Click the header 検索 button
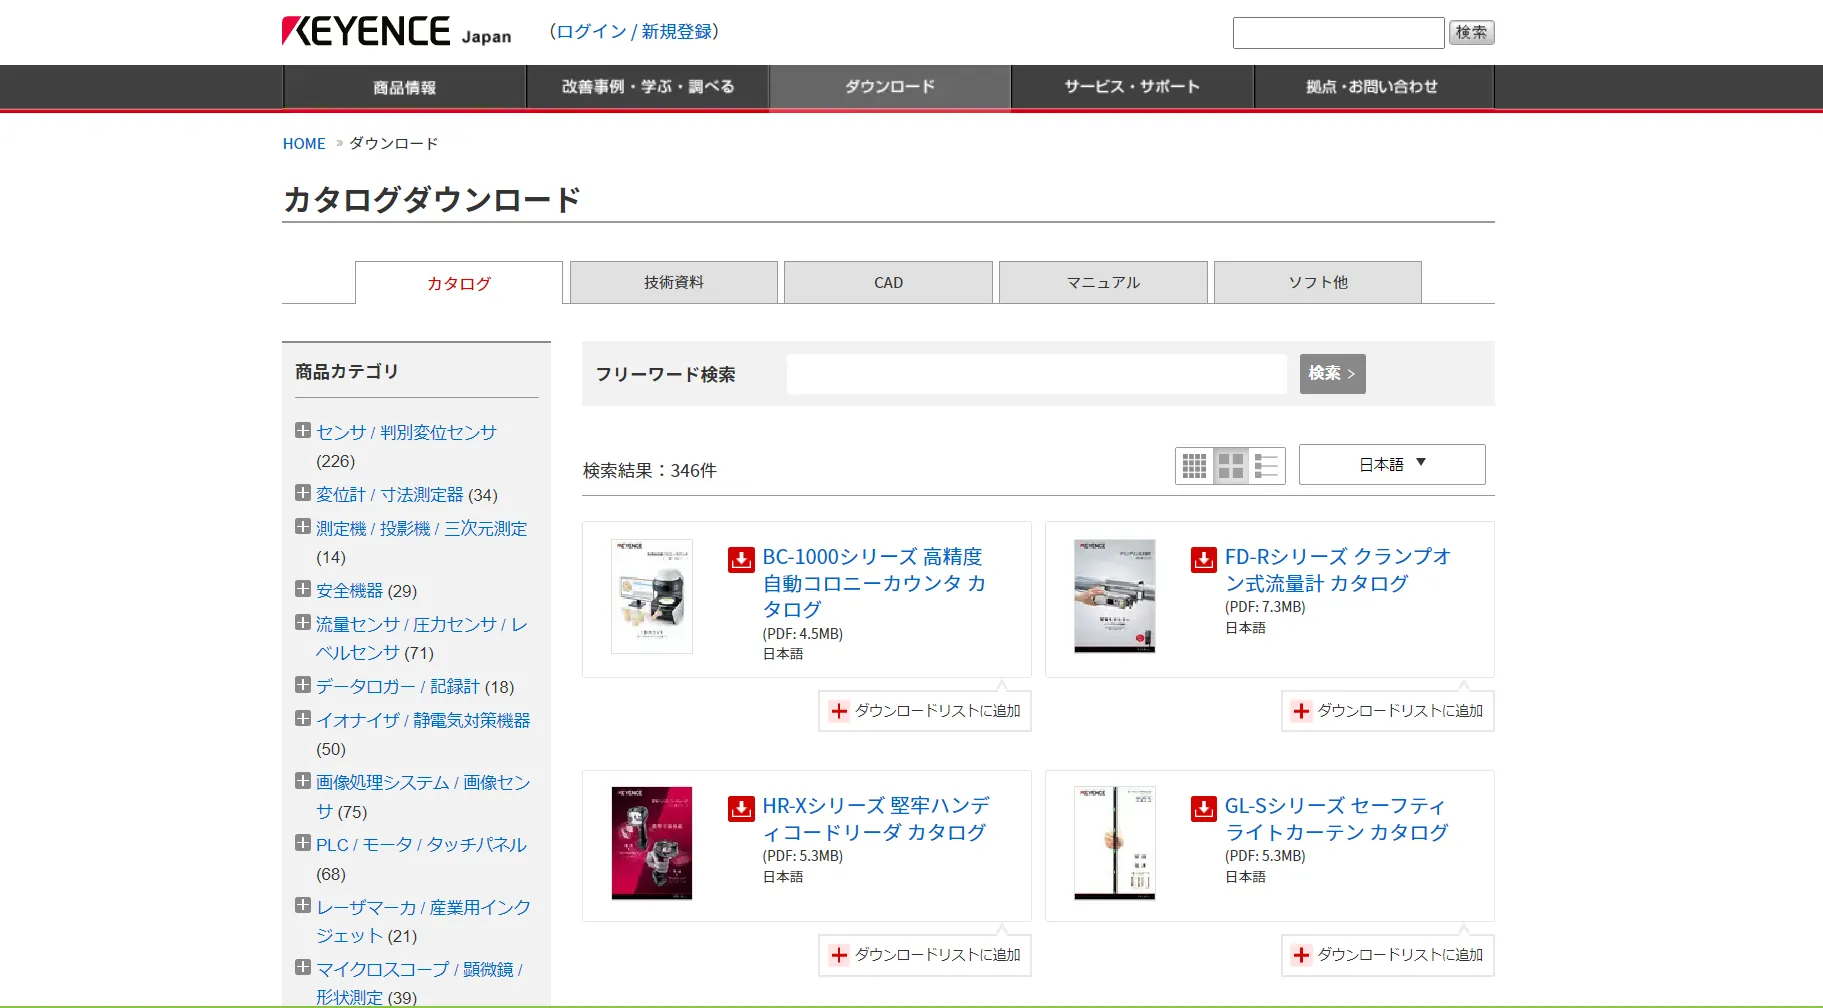The height and width of the screenshot is (1008, 1823). pyautogui.click(x=1471, y=33)
